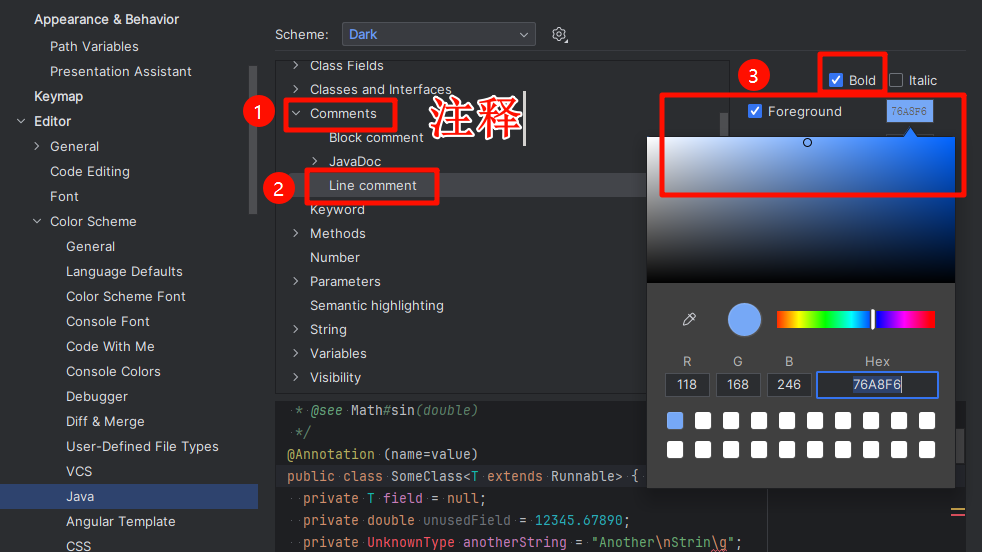
Task: Open Presentation Assistant settings
Action: [x=121, y=71]
